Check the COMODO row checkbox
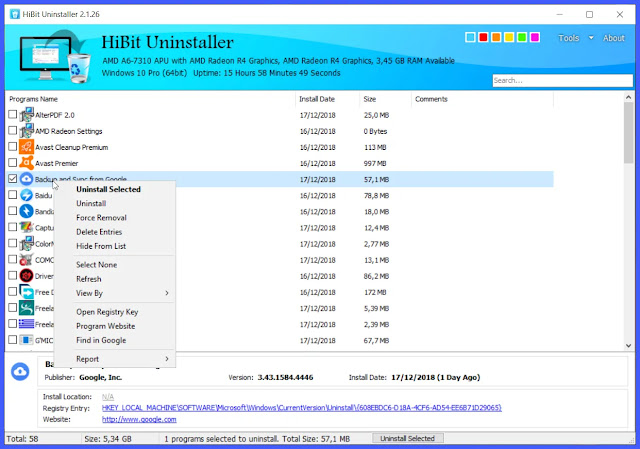This screenshot has height=449, width=640. [x=13, y=259]
